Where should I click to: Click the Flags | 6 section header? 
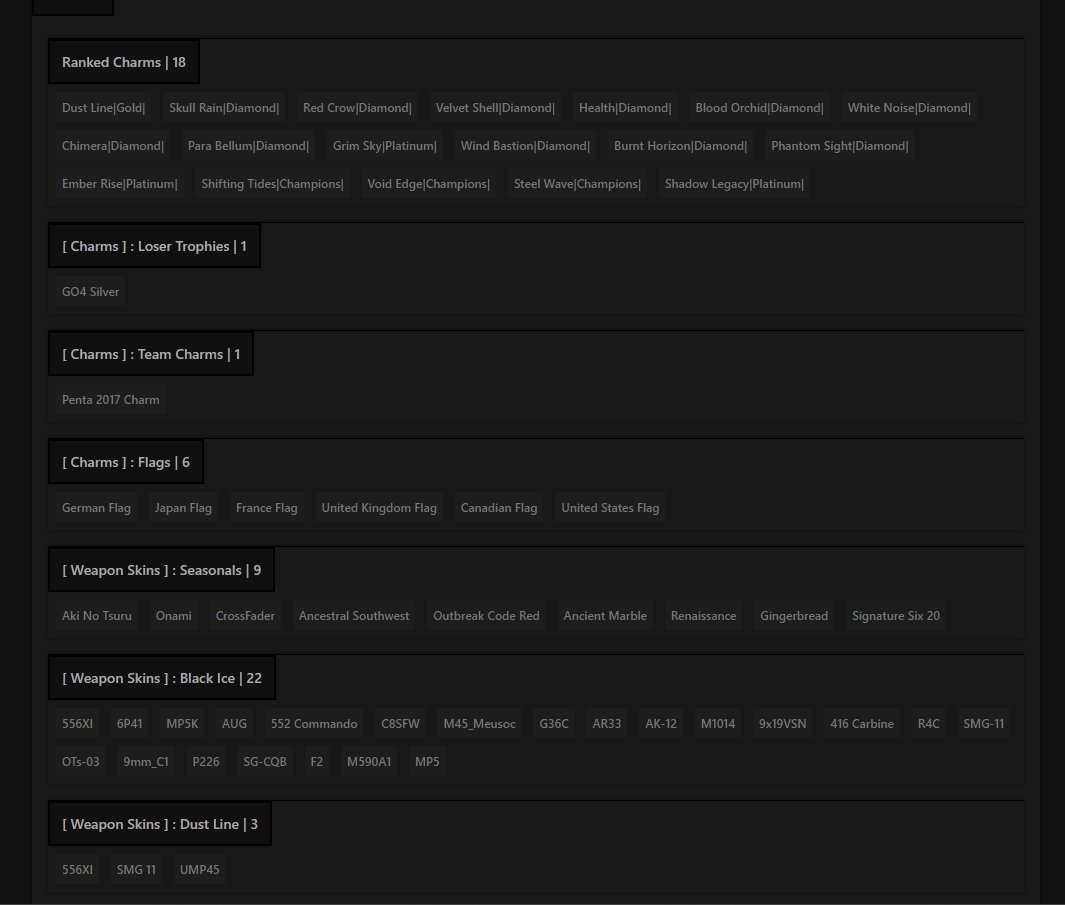coord(126,462)
